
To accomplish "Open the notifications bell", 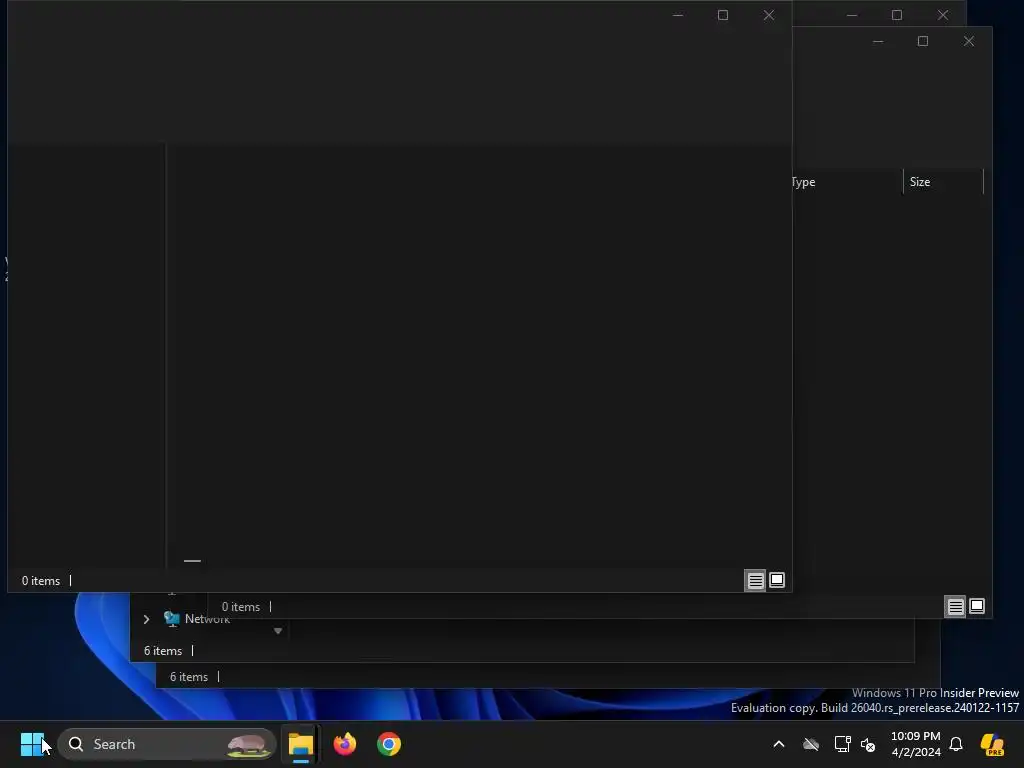I will 956,744.
